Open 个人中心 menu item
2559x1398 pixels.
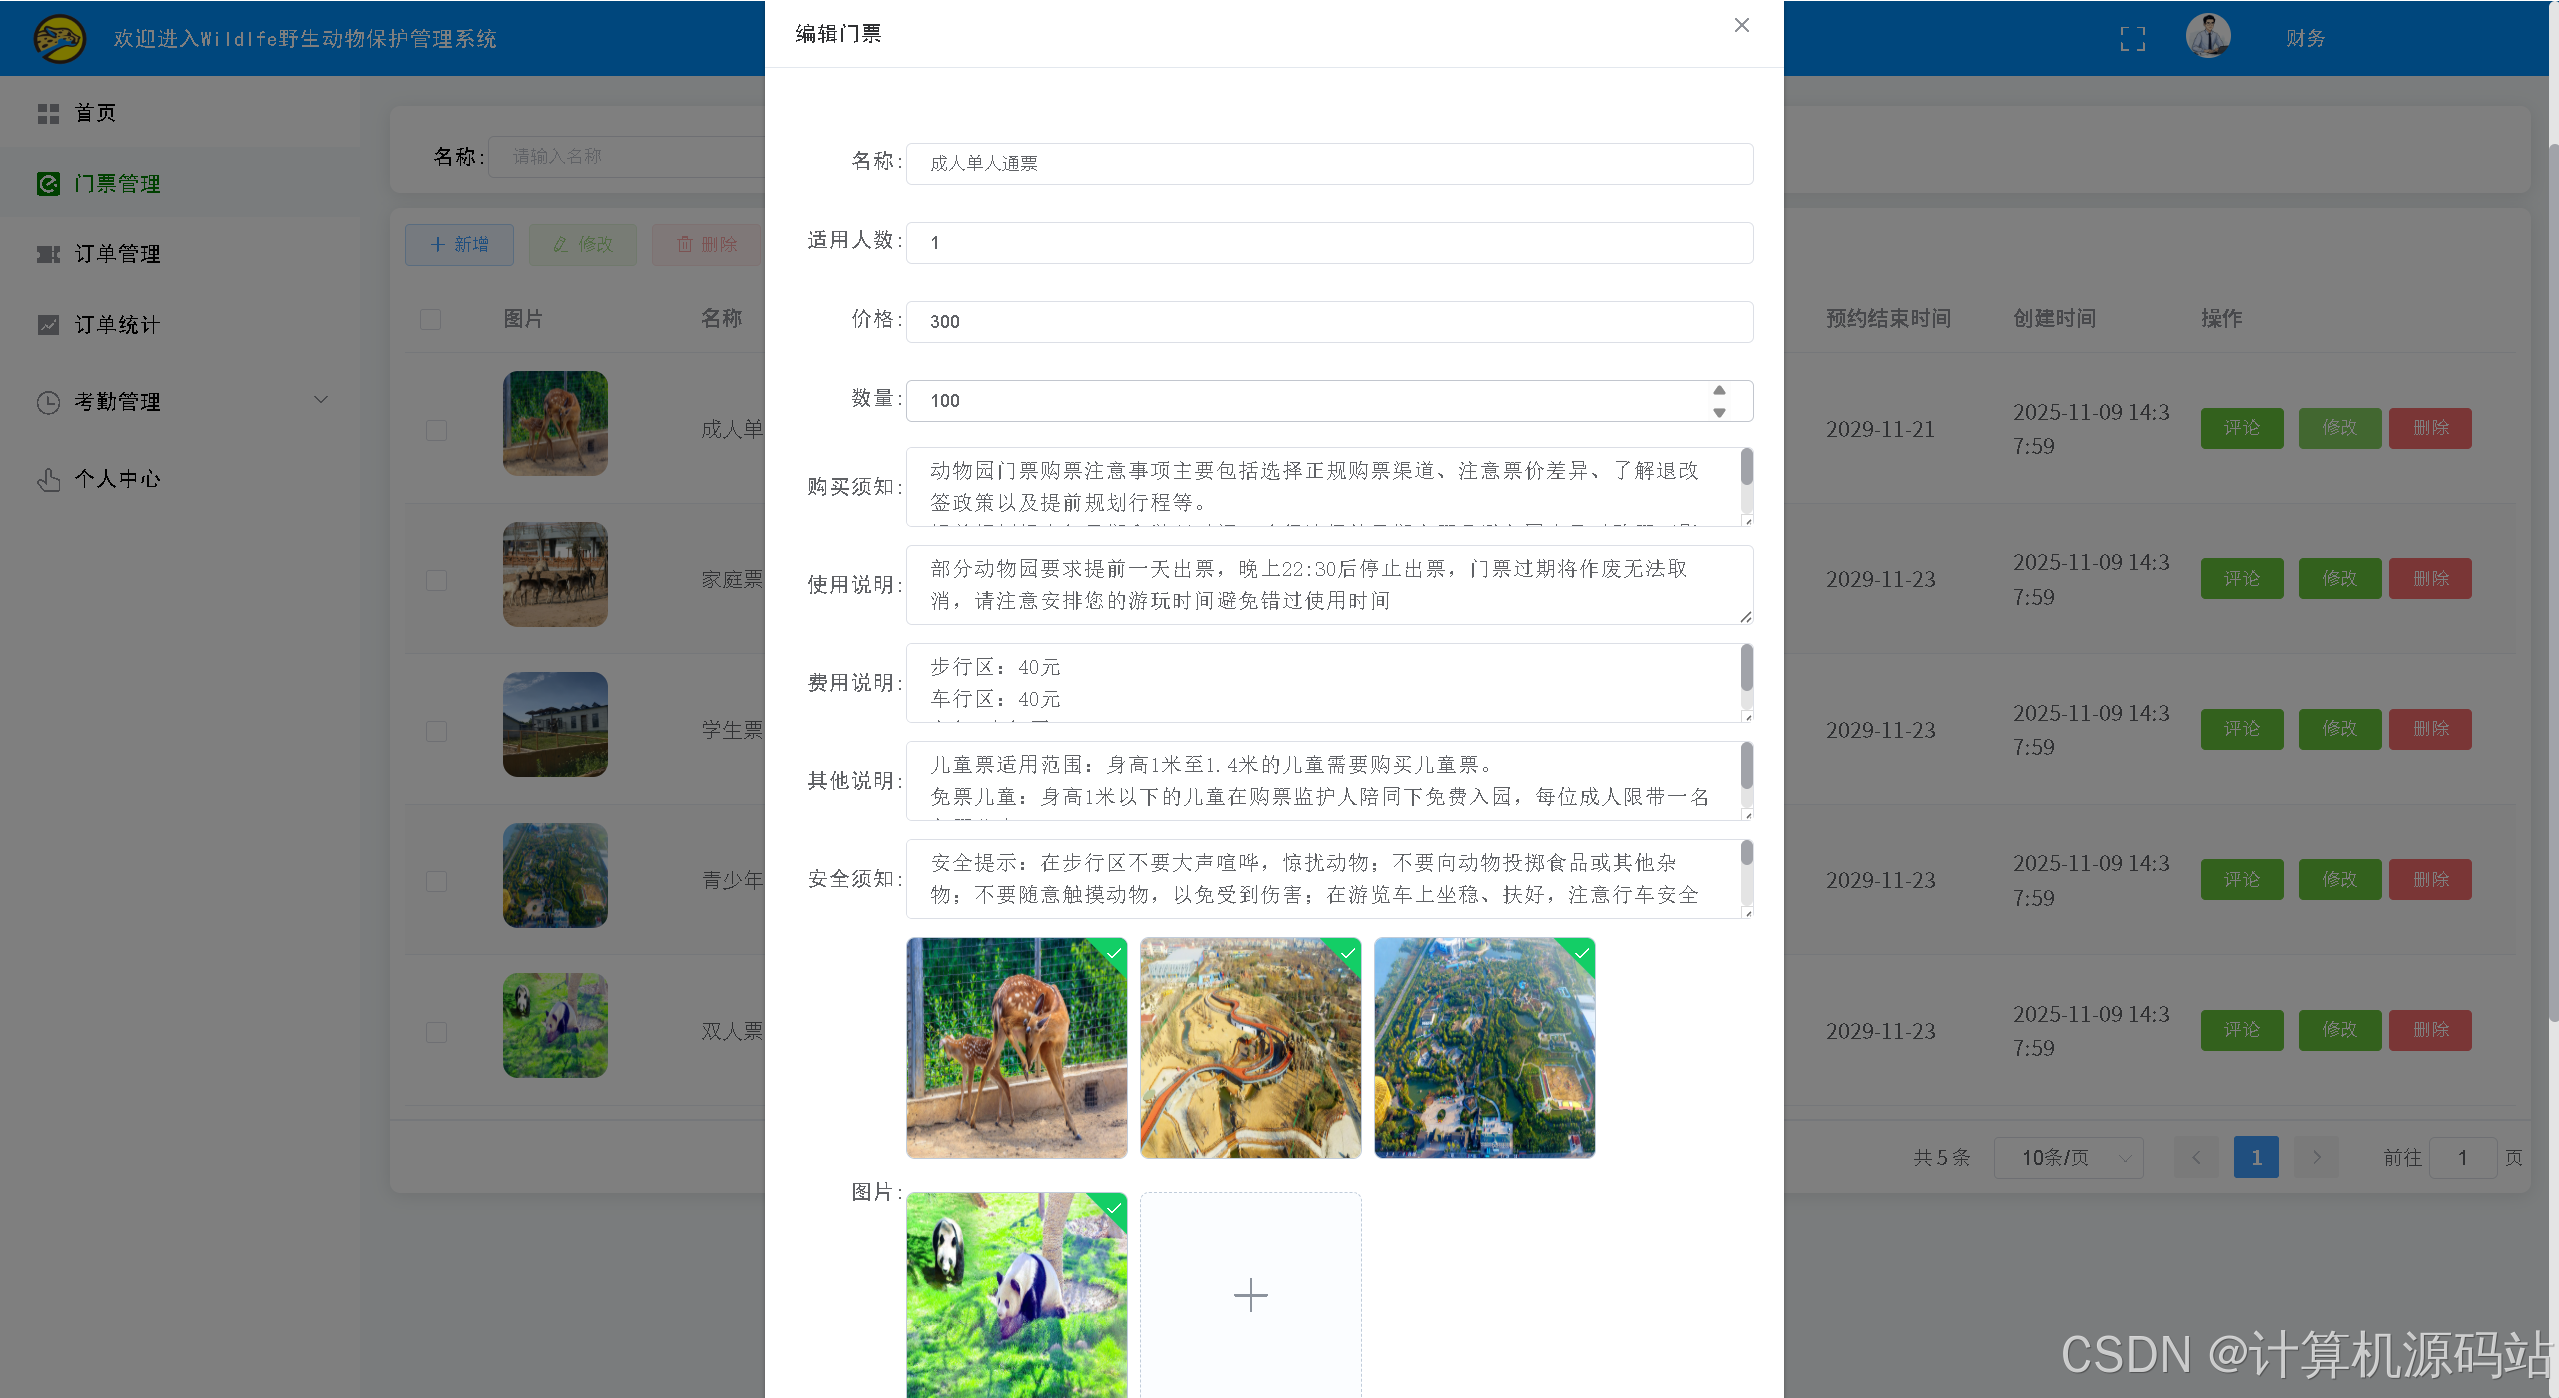(180, 478)
